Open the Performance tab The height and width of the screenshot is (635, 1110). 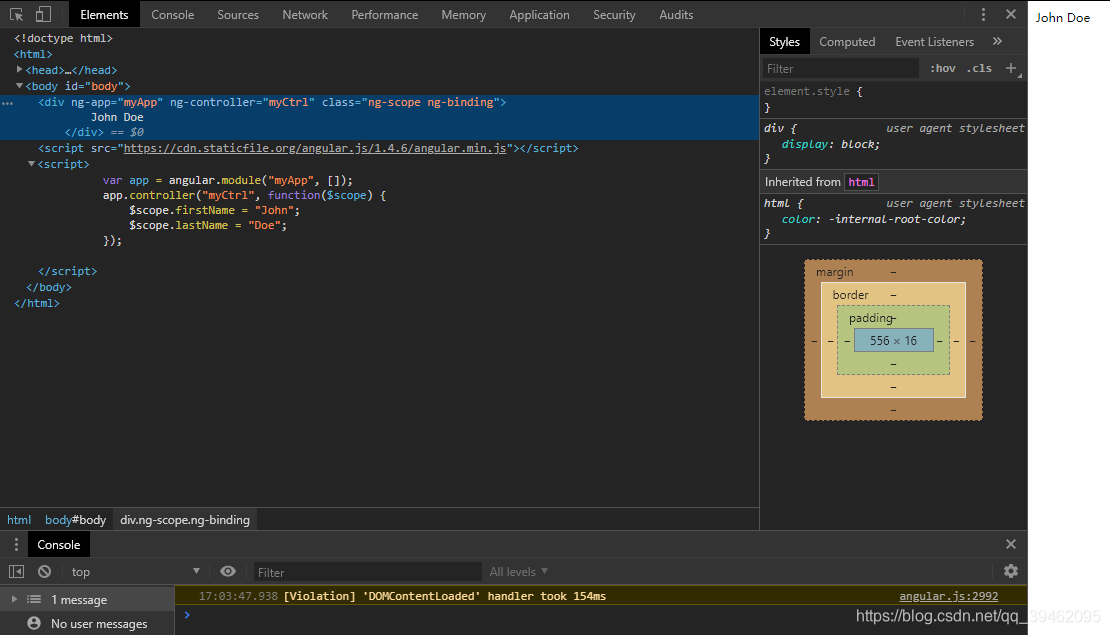384,14
